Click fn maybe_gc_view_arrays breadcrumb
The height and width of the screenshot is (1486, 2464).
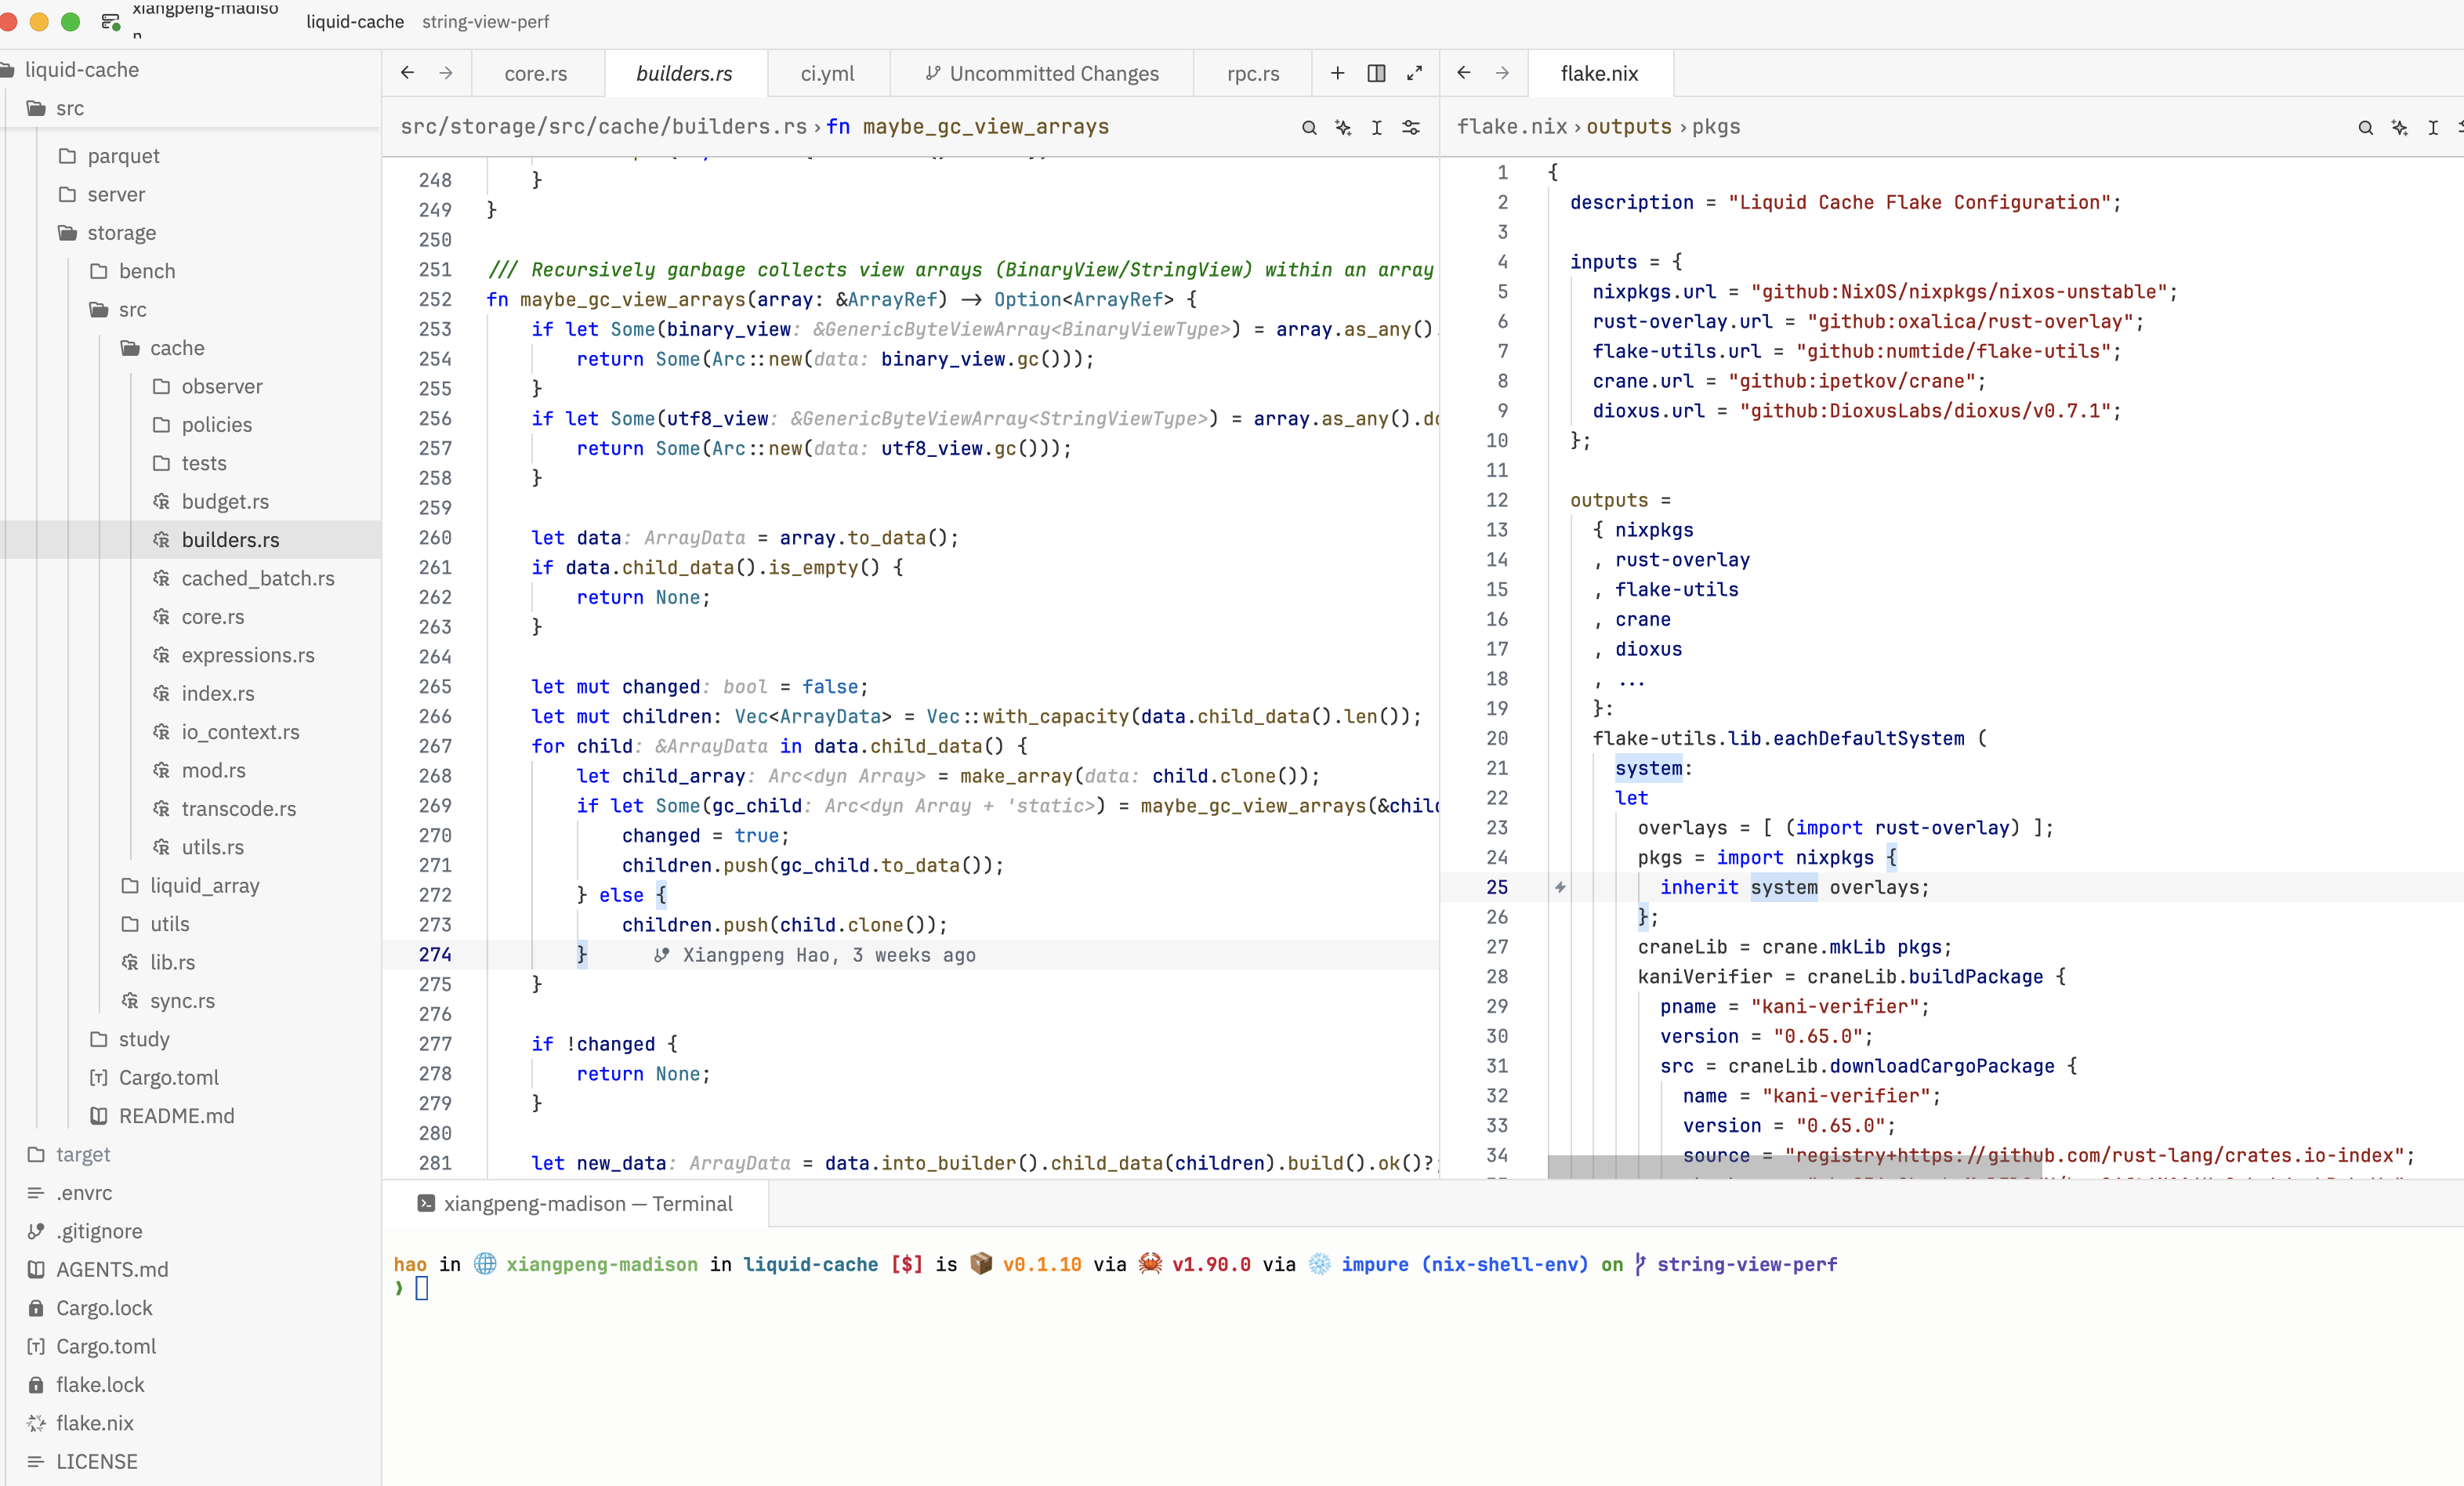[x=967, y=127]
